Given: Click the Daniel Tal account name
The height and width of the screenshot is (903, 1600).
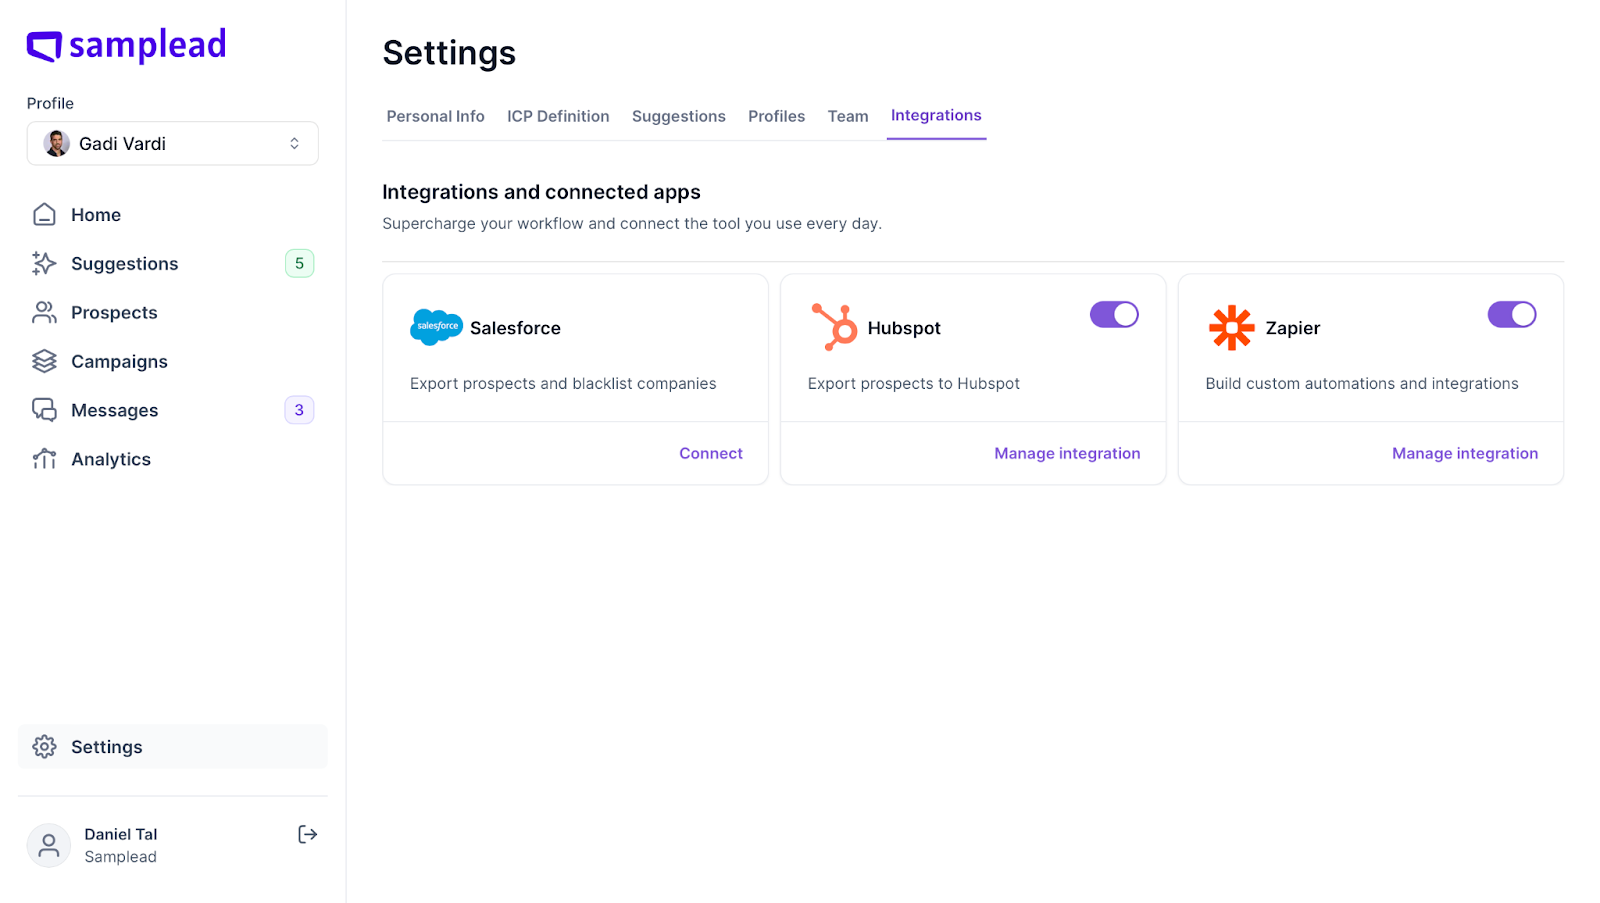Looking at the screenshot, I should [x=121, y=834].
